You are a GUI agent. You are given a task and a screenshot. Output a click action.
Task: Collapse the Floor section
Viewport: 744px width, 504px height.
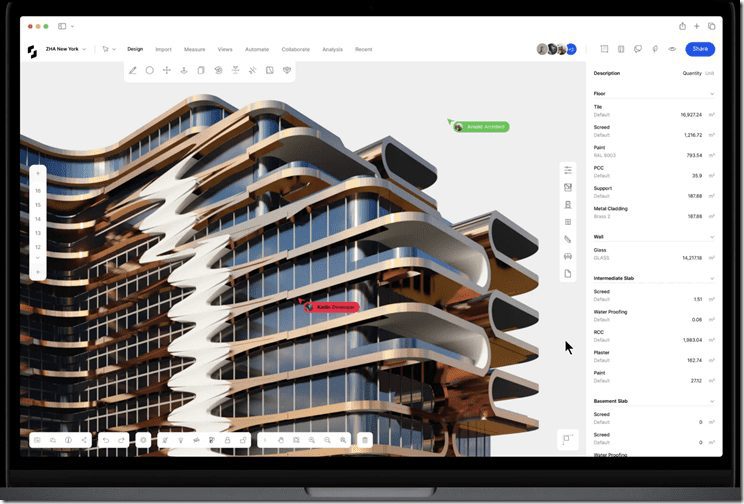coord(712,94)
